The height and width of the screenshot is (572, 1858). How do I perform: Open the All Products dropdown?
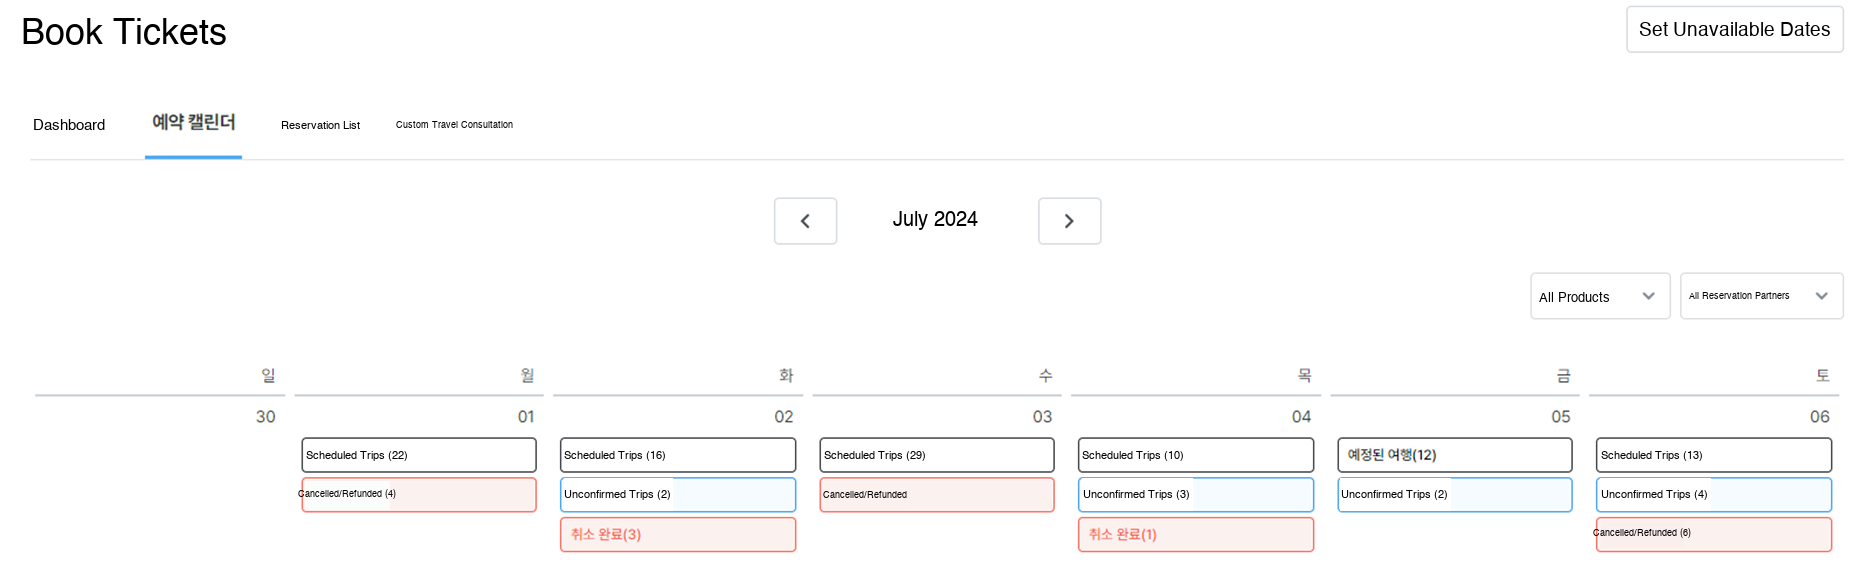pos(1599,297)
